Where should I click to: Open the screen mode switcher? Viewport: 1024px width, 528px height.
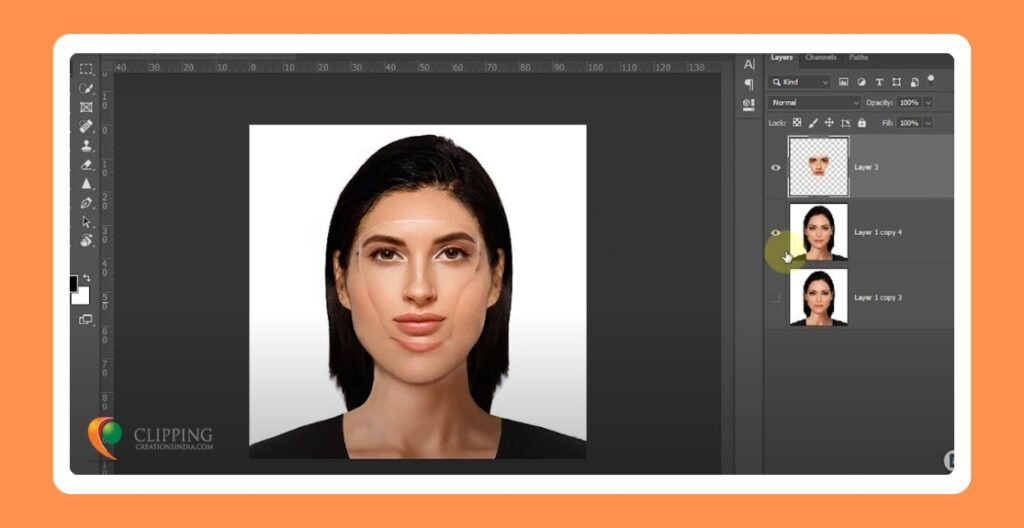[x=86, y=320]
